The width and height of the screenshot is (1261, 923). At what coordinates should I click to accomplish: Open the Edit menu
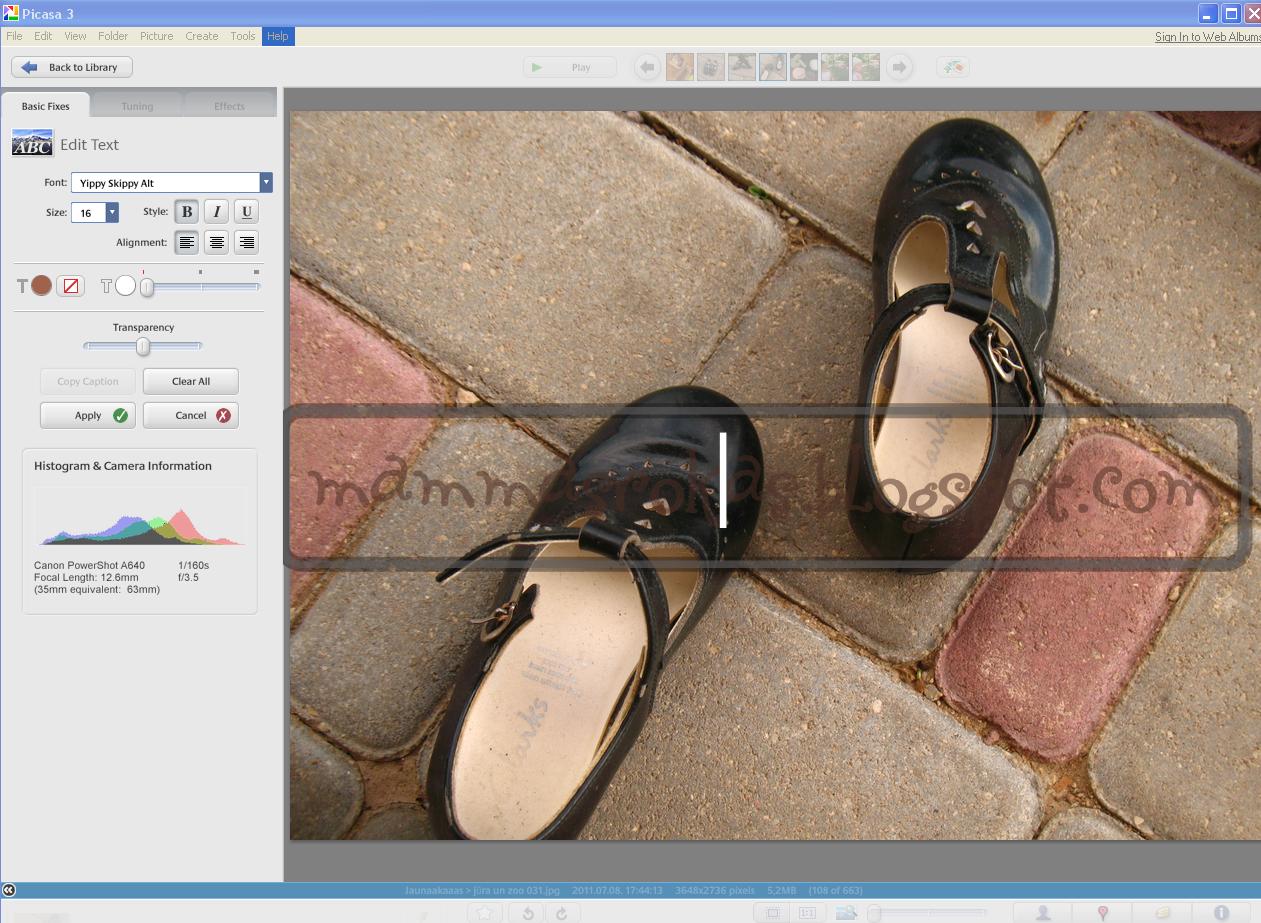[x=43, y=36]
